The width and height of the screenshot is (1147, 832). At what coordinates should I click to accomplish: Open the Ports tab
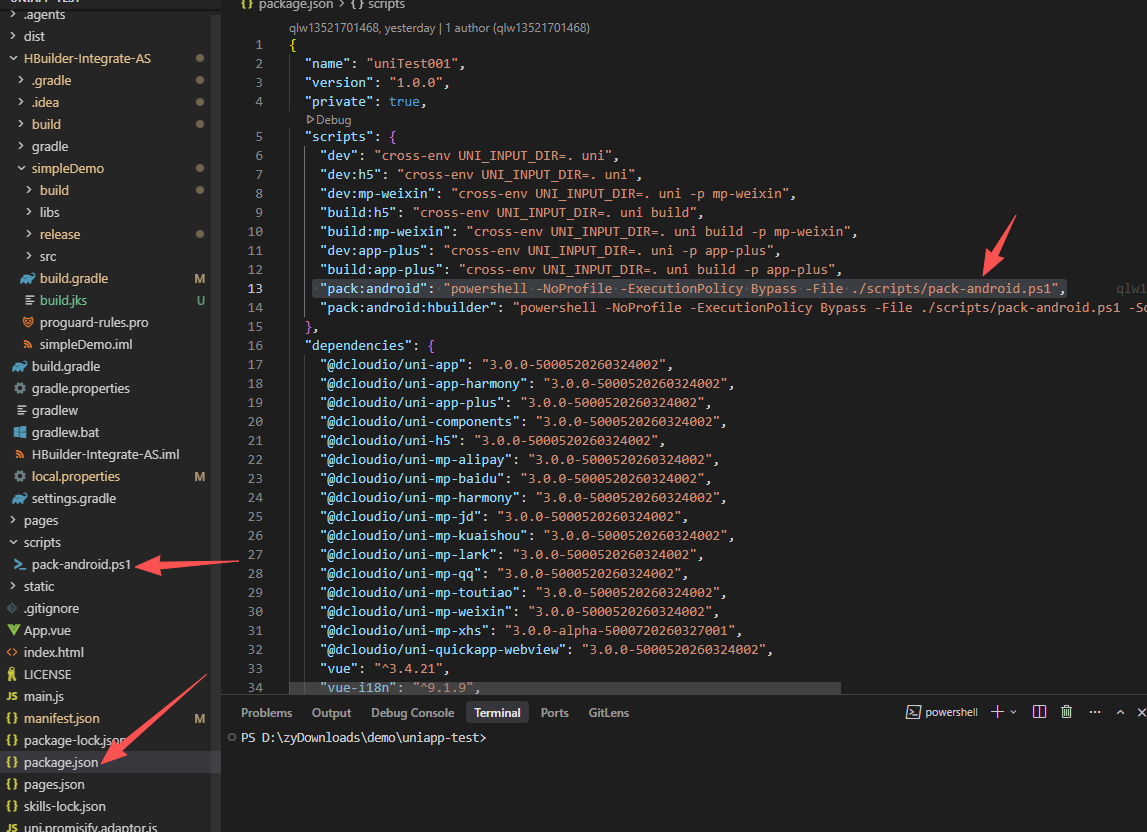click(554, 713)
